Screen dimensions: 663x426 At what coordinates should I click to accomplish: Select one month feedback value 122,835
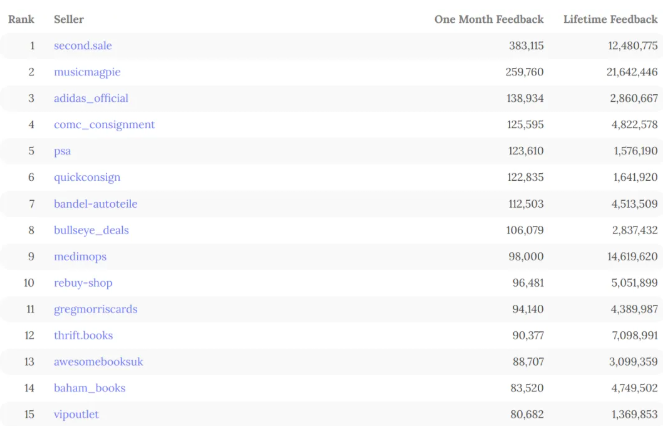[x=526, y=177]
